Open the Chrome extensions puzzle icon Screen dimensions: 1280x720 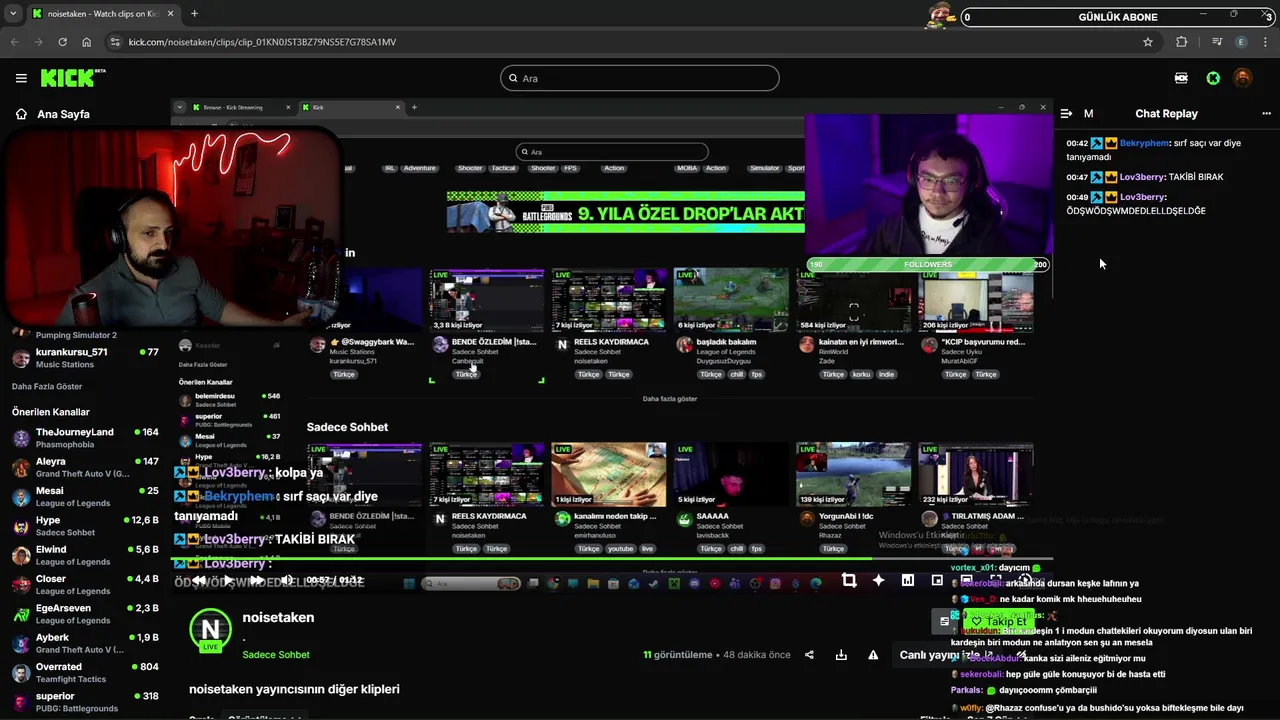(x=1182, y=42)
